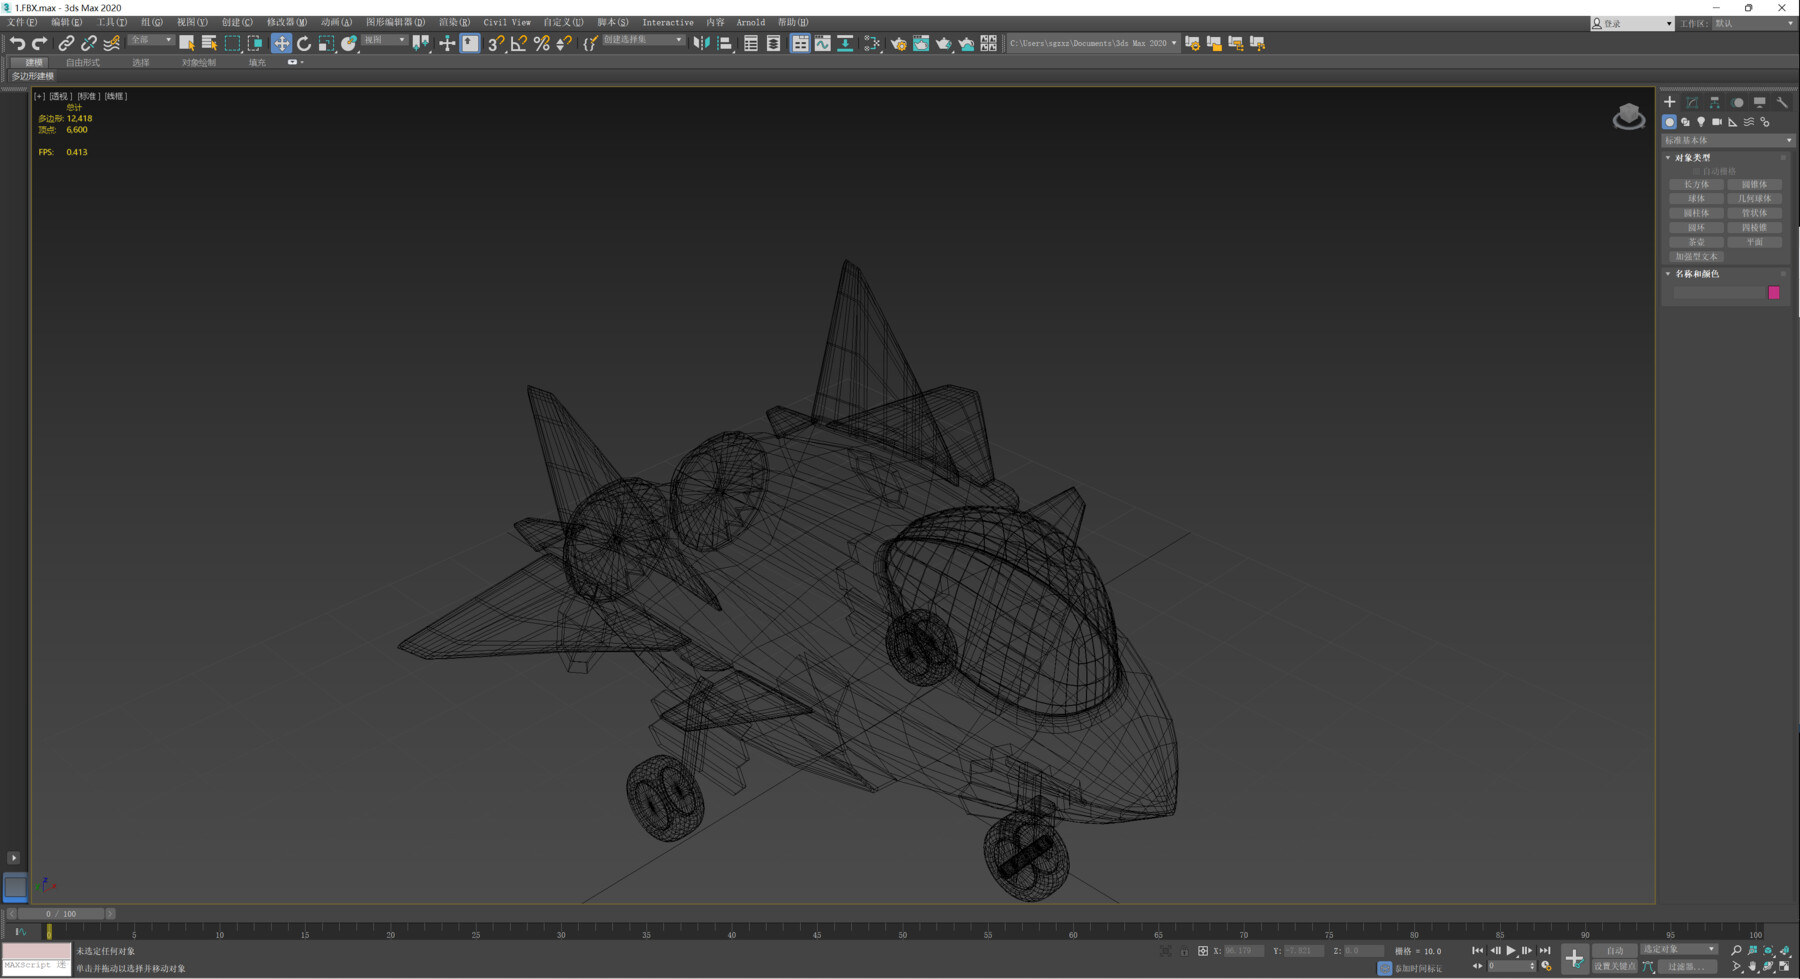The width and height of the screenshot is (1800, 979).
Task: Click the 茶壶 (Teapot) creation button
Action: (1695, 241)
